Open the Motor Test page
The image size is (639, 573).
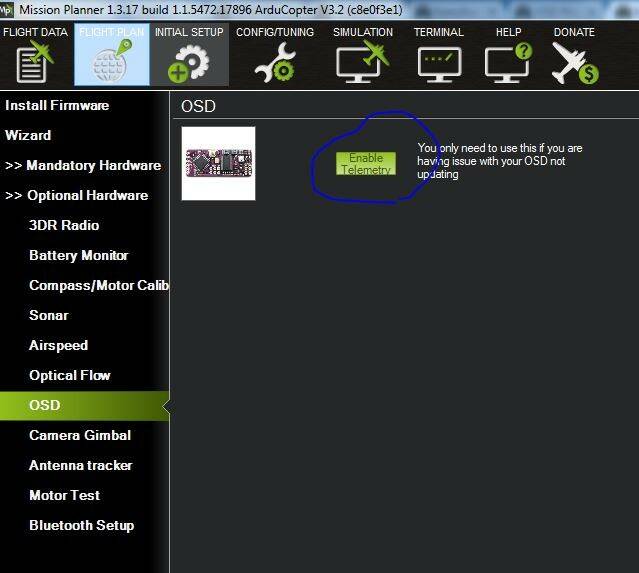tap(64, 496)
